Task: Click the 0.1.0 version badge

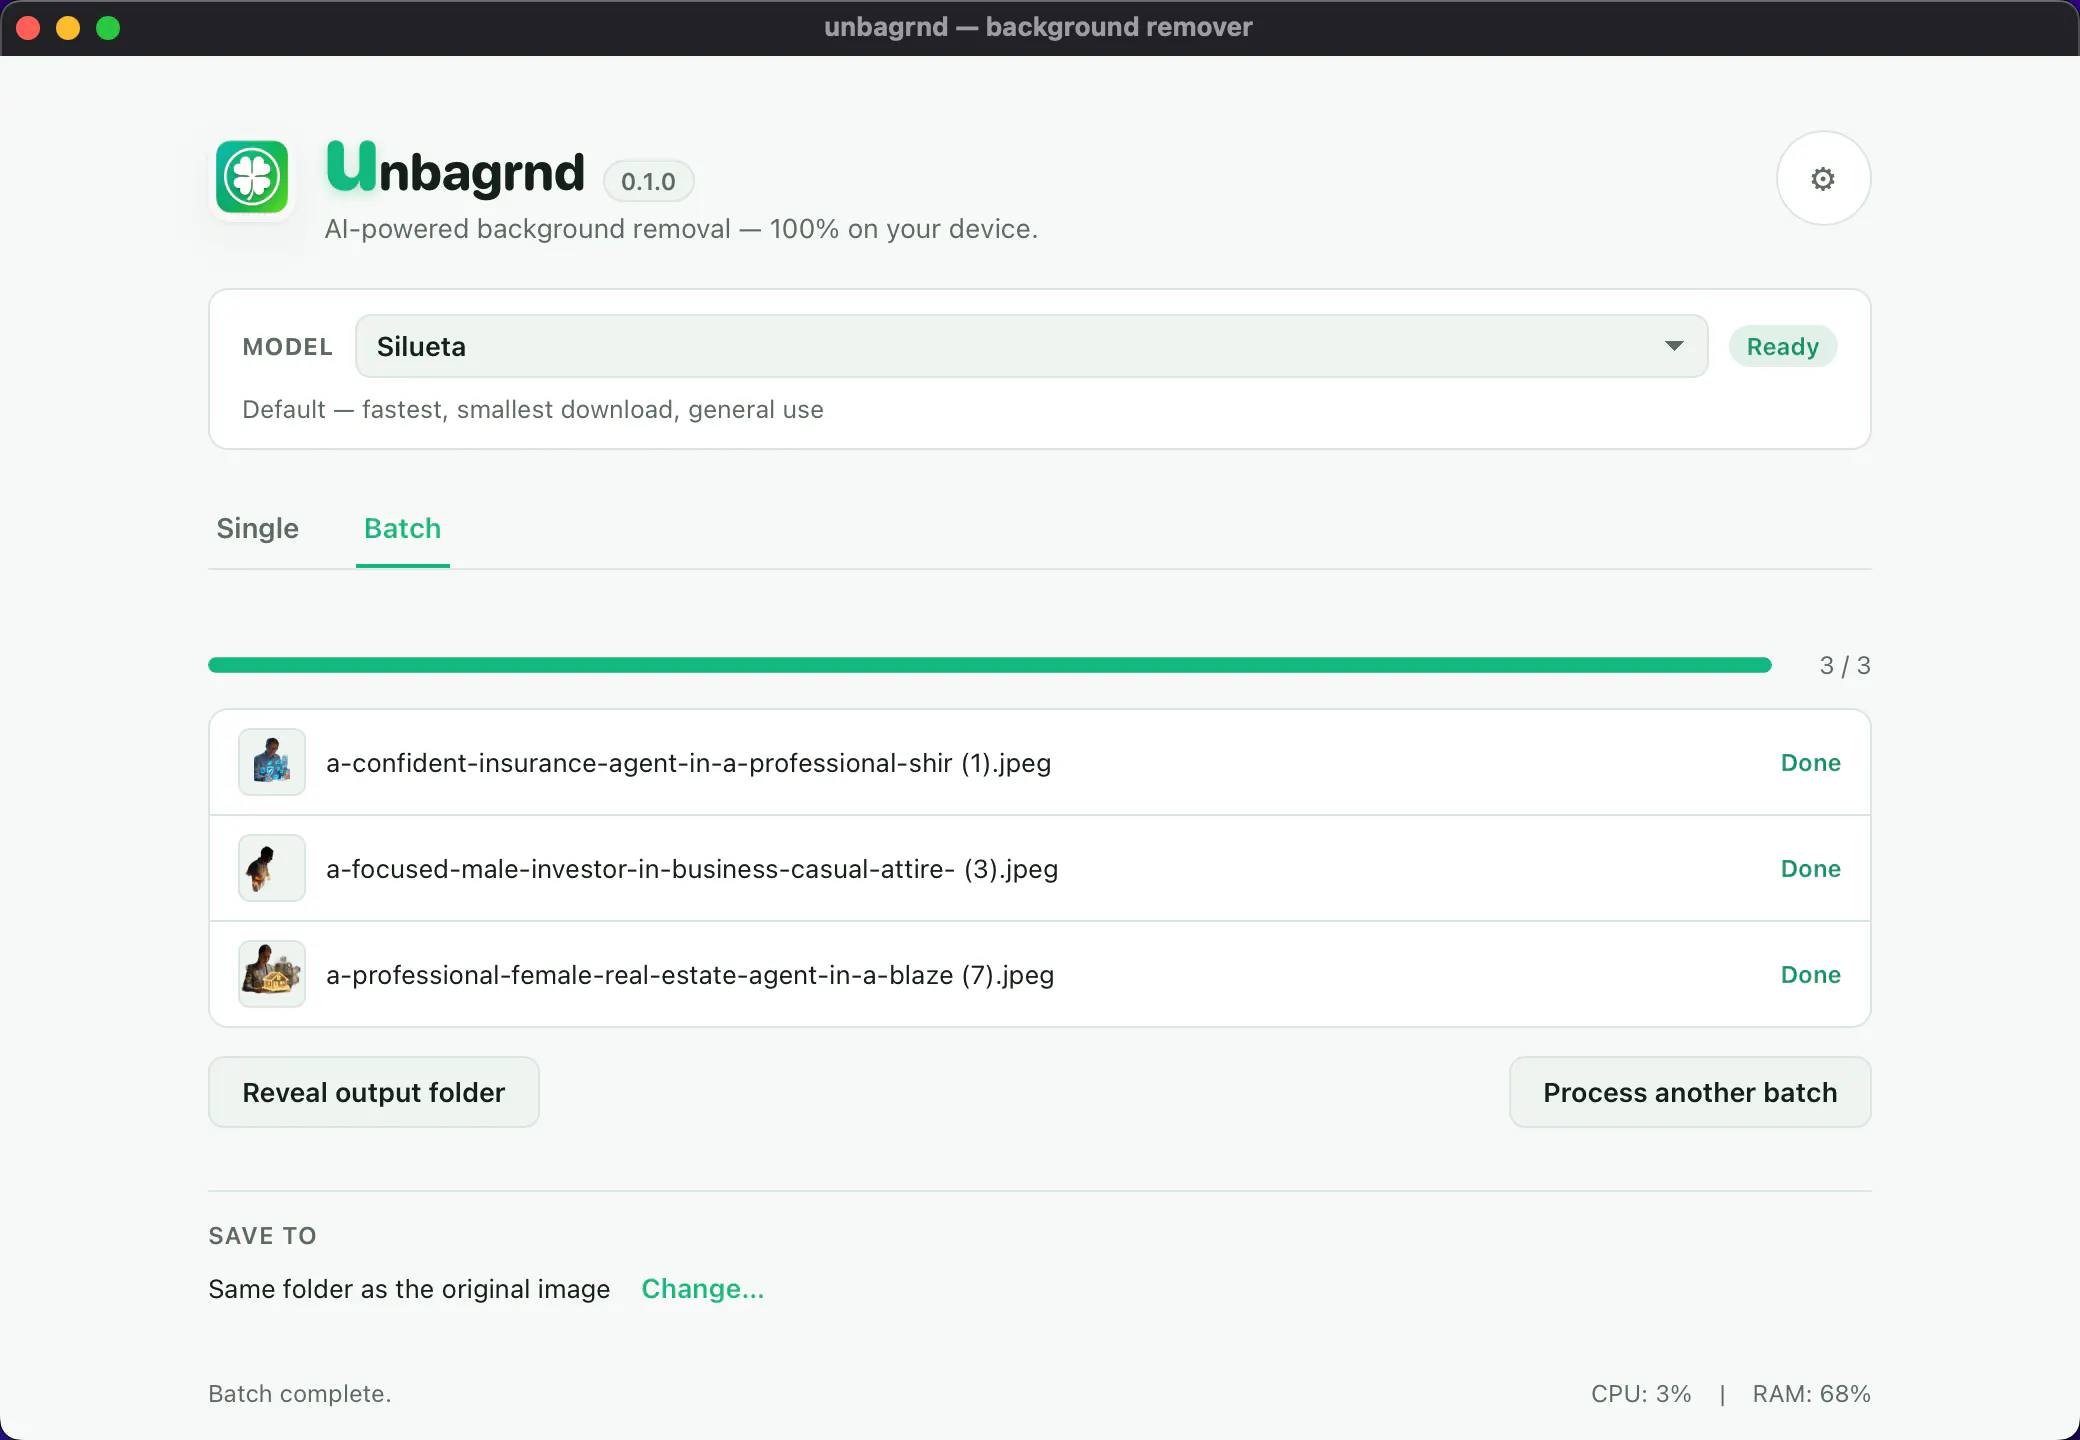Action: tap(648, 181)
